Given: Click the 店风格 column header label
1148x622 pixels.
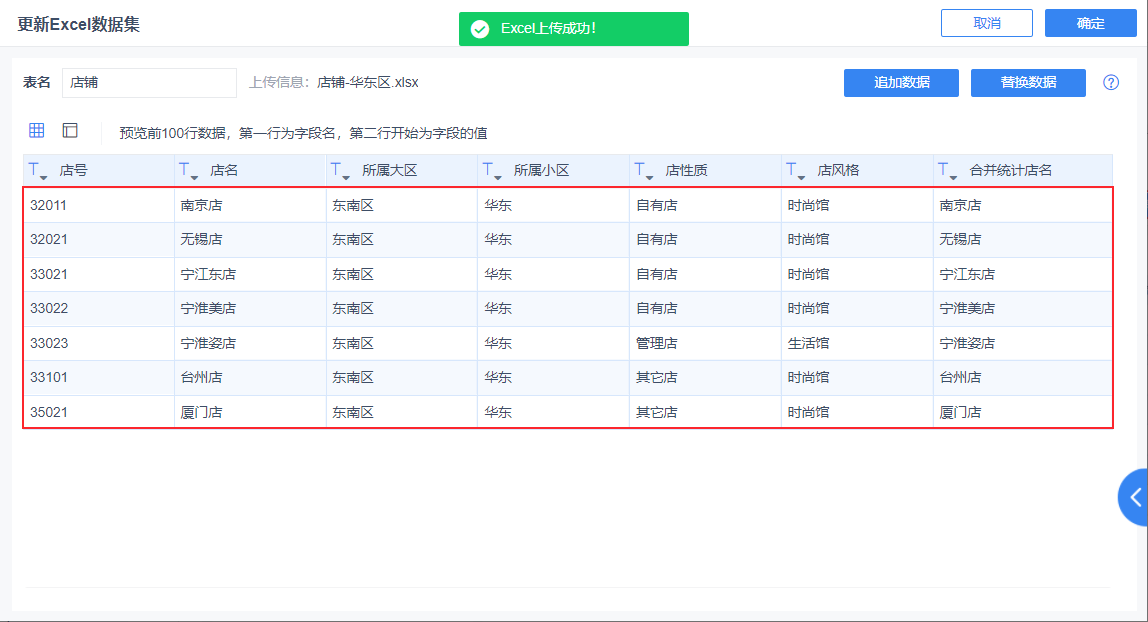Looking at the screenshot, I should [x=838, y=171].
